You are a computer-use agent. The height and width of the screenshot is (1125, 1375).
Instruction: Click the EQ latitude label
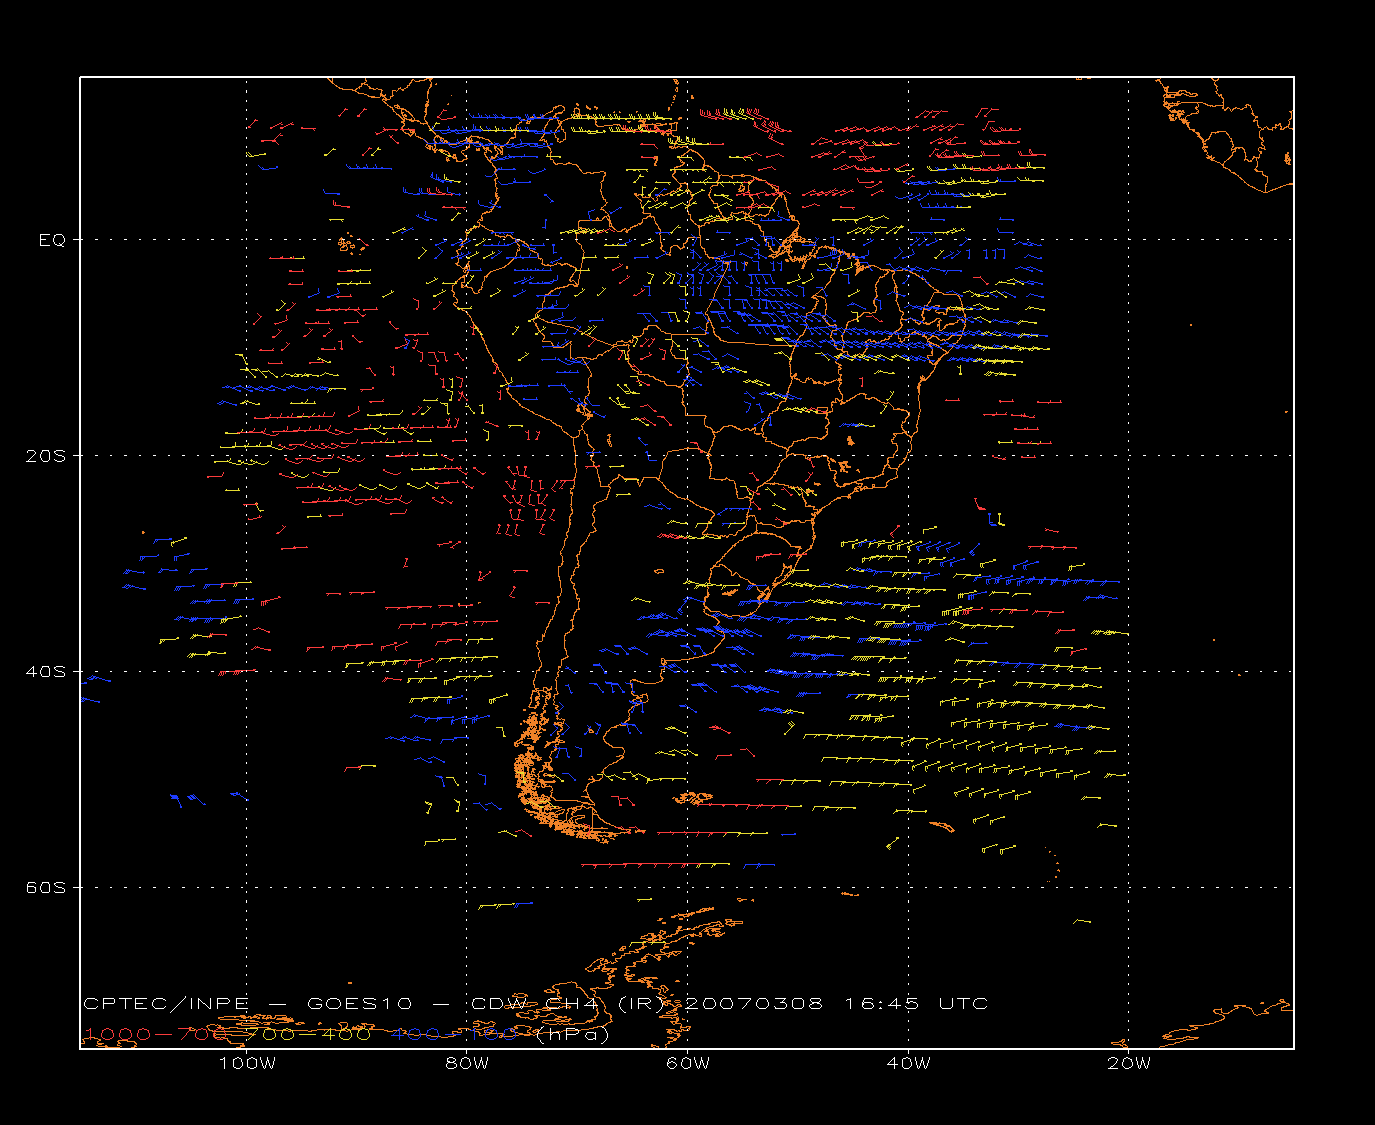click(x=52, y=240)
